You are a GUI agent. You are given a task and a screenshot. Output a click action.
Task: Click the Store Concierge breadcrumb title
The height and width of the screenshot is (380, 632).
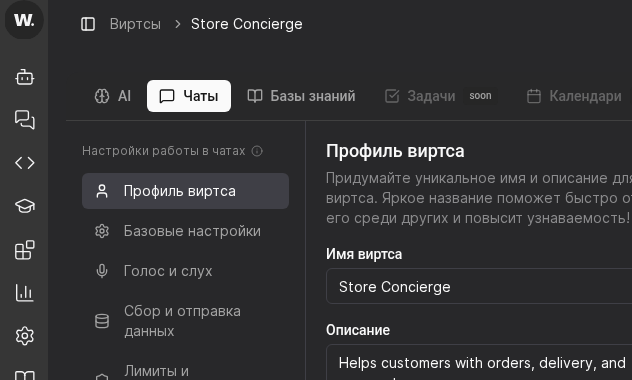click(x=247, y=24)
